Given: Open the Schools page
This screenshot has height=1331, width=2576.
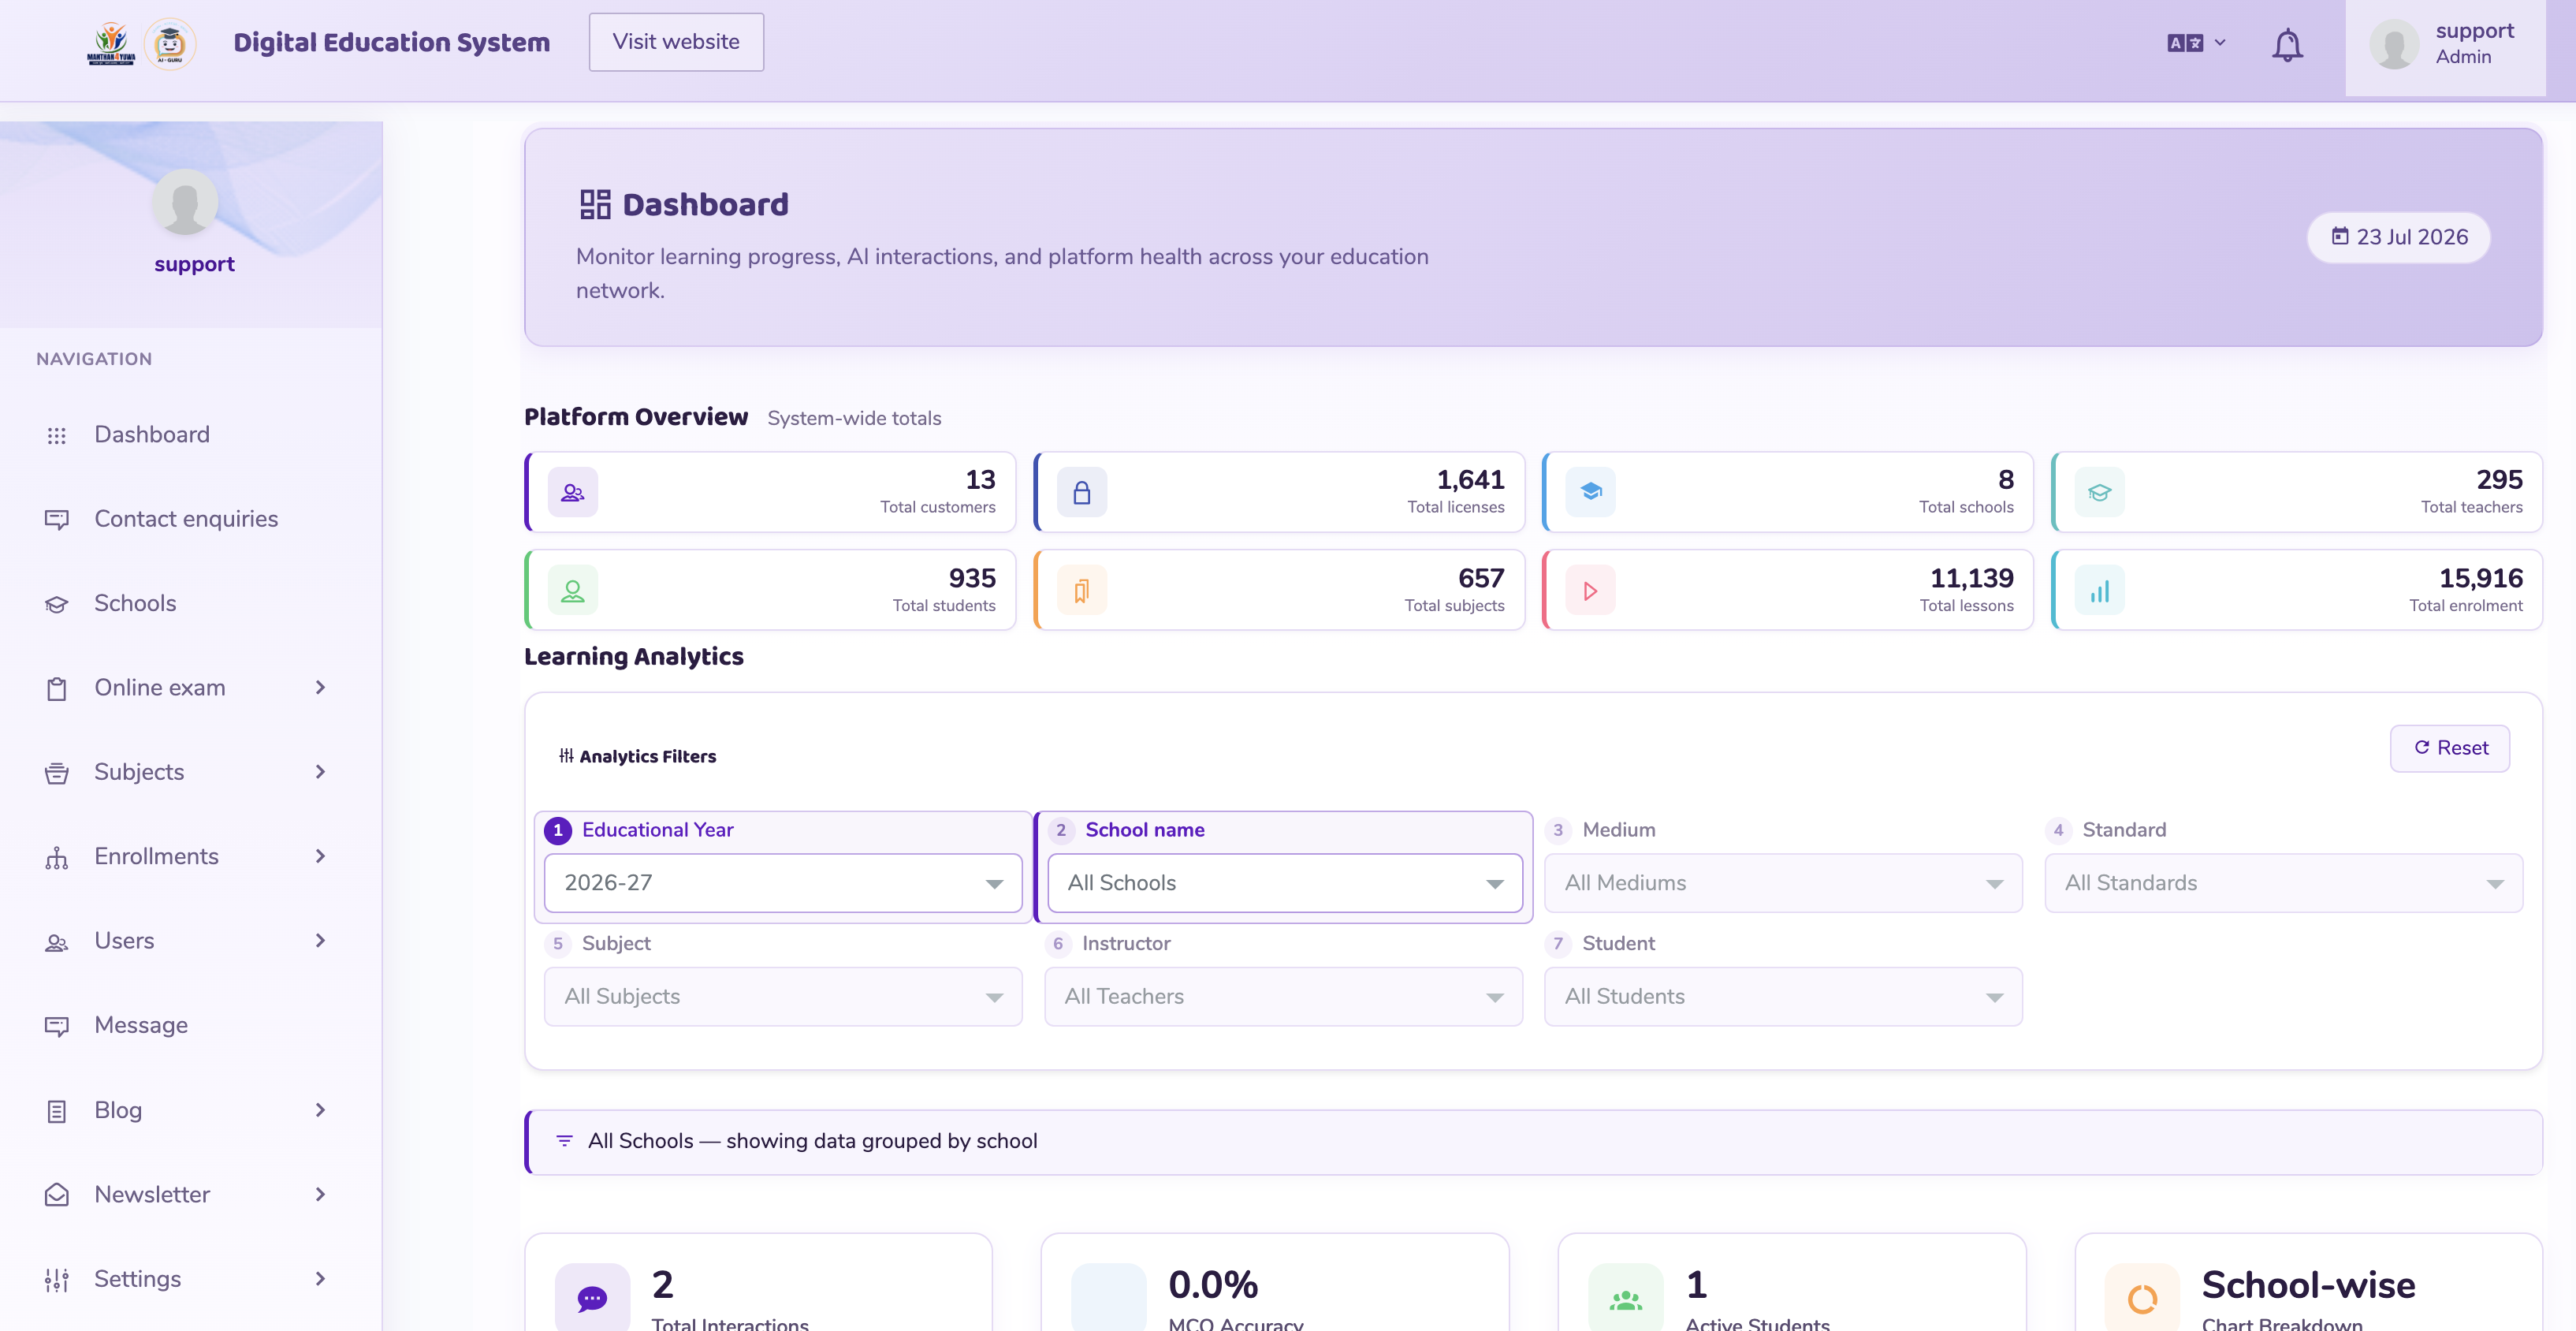Looking at the screenshot, I should coord(190,604).
